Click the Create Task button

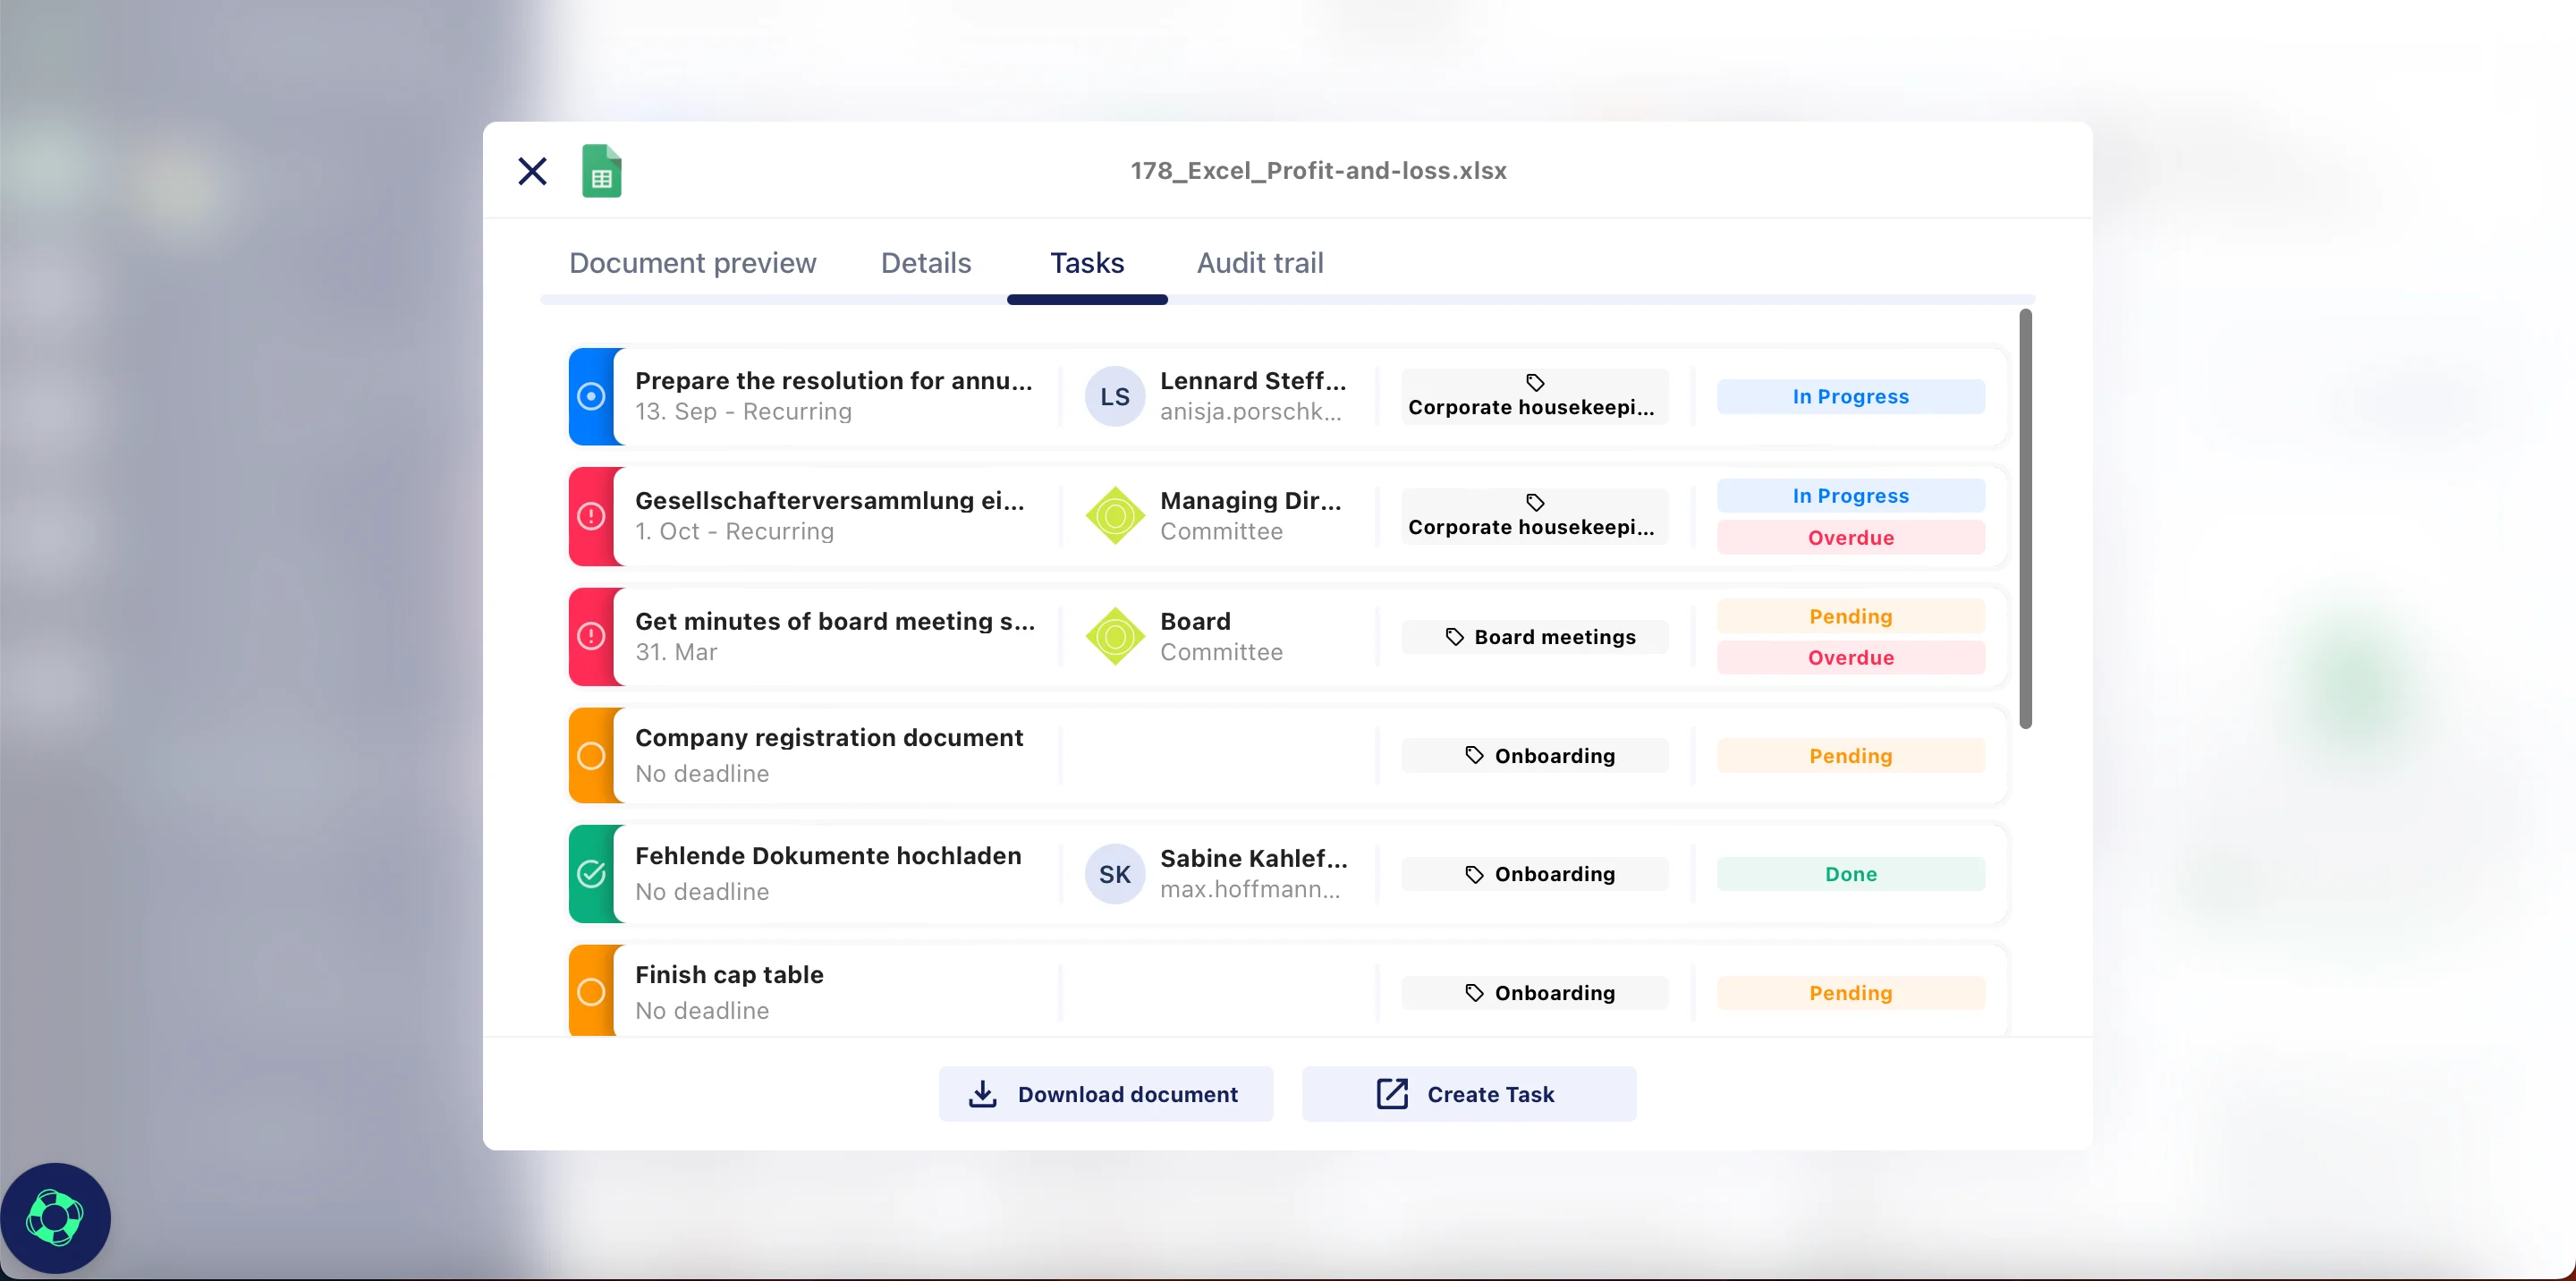[x=1468, y=1094]
